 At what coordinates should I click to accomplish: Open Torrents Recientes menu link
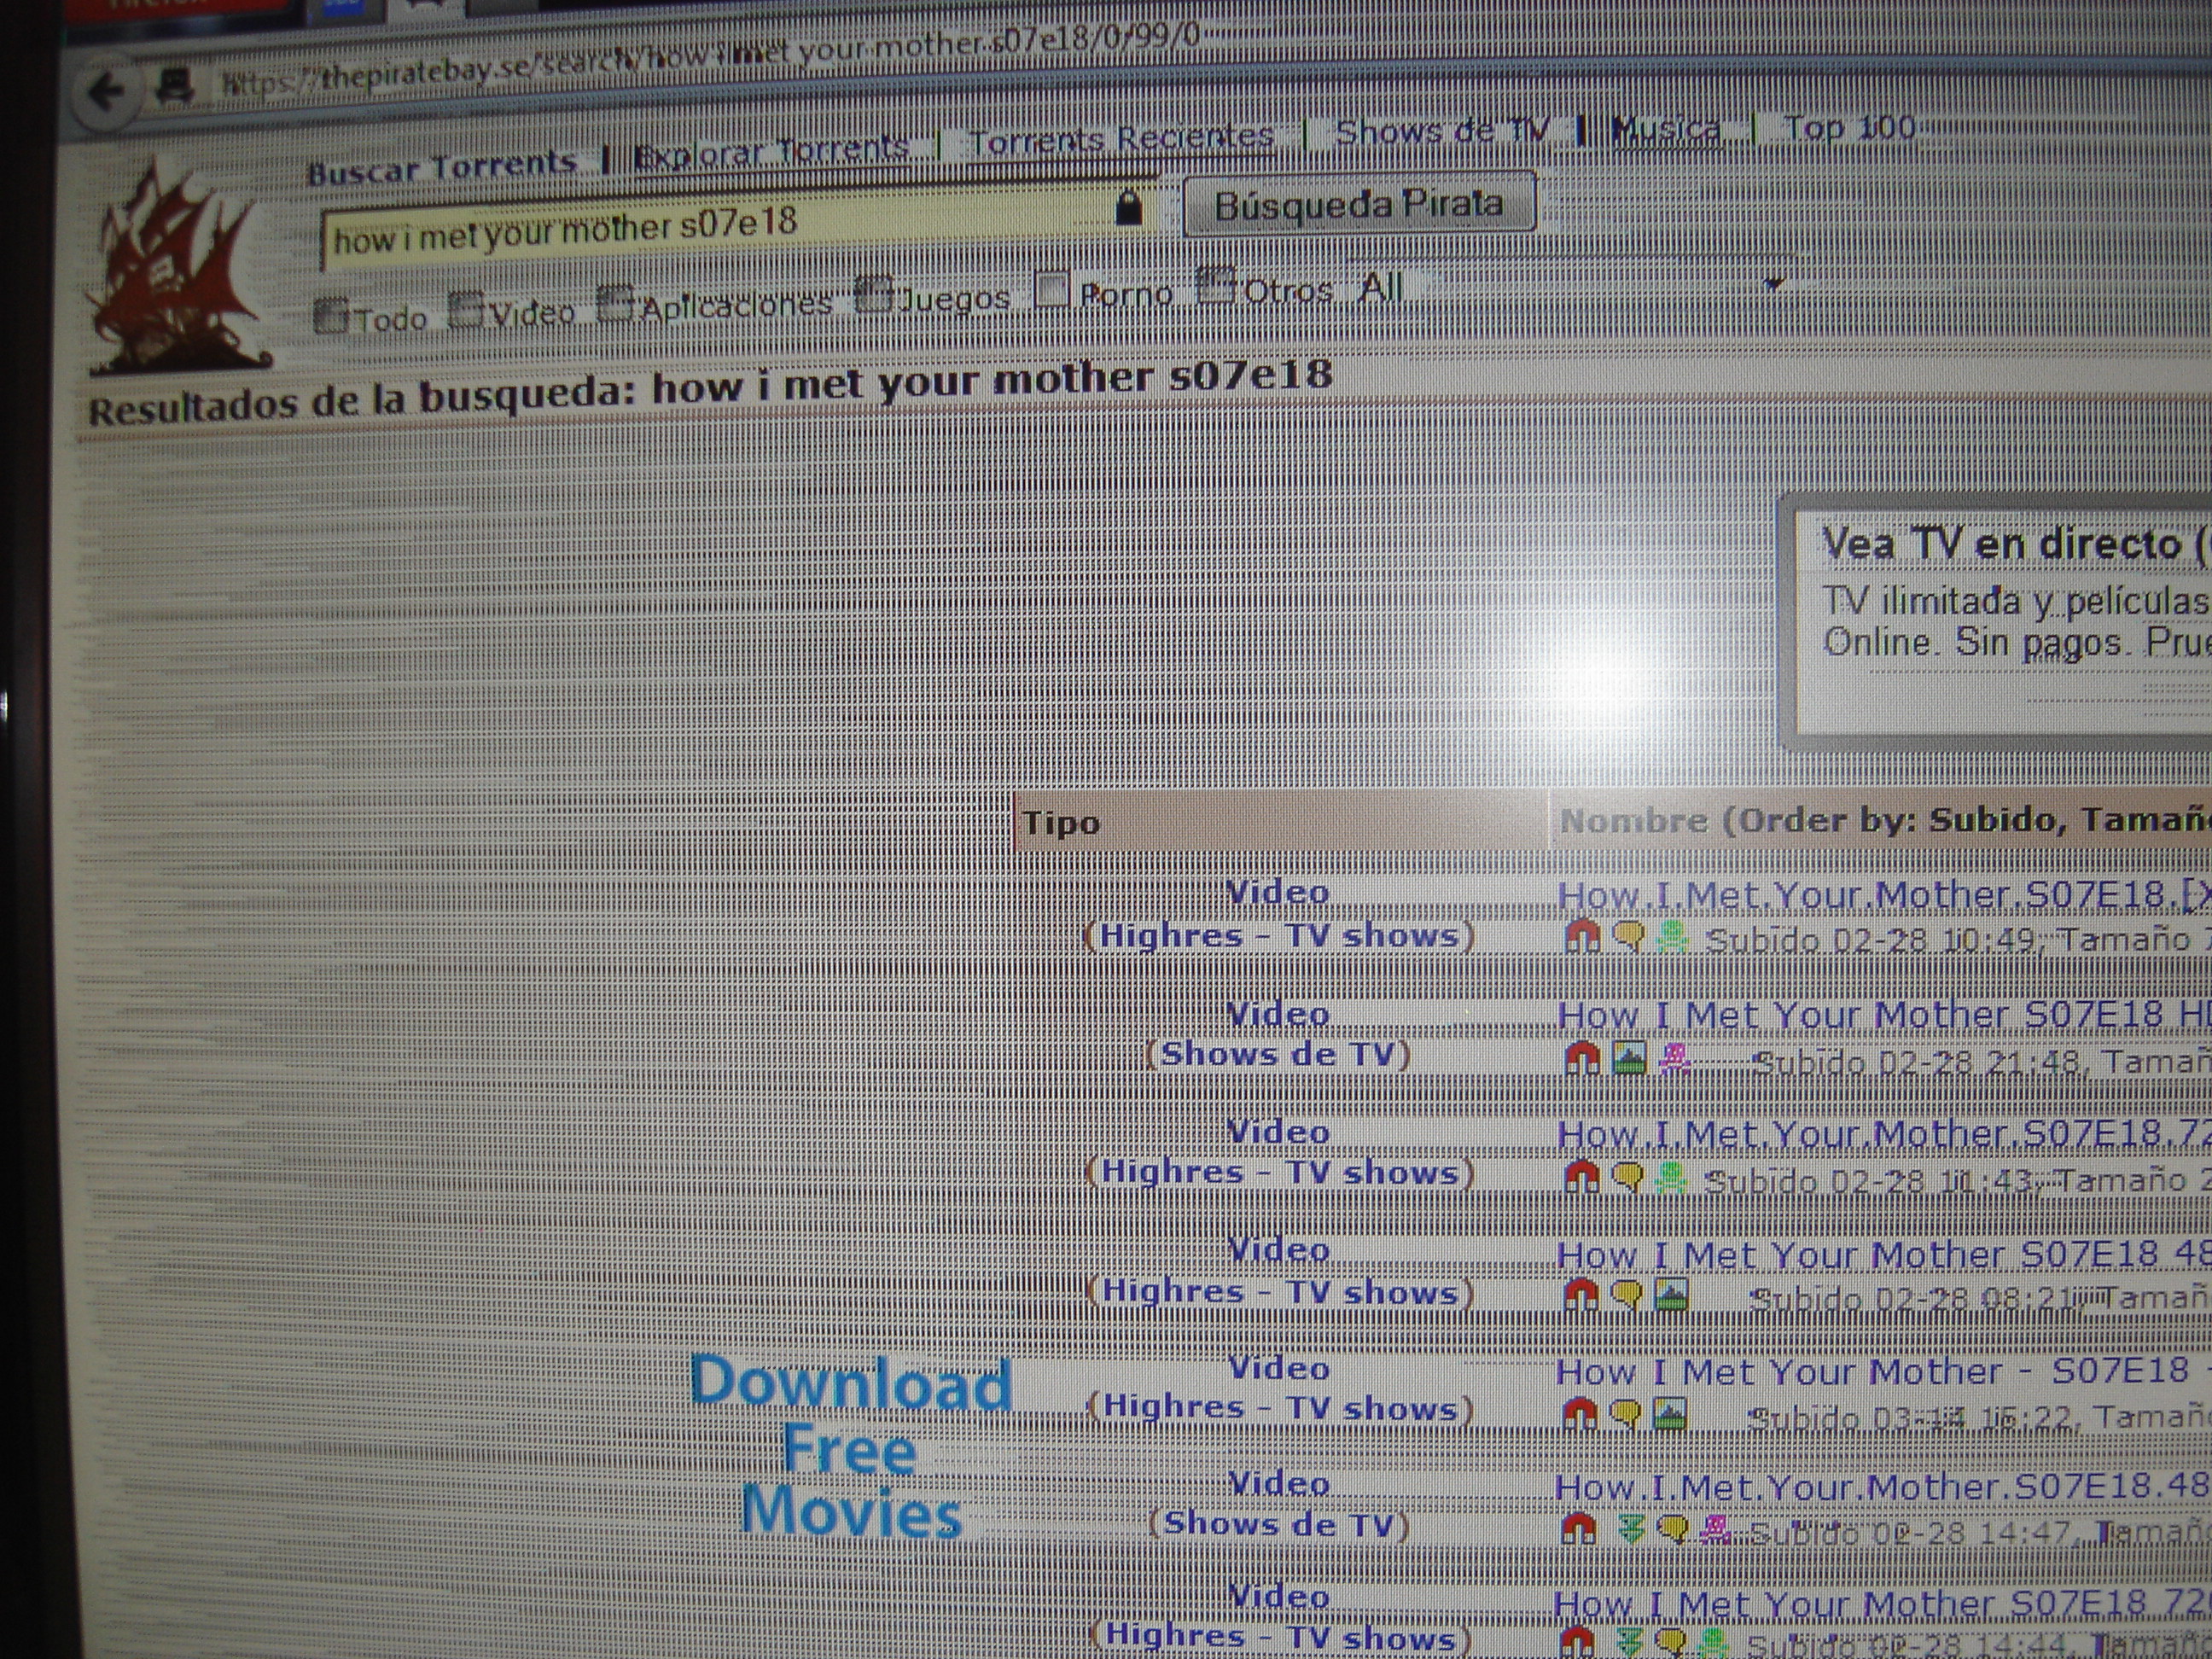pos(1121,139)
